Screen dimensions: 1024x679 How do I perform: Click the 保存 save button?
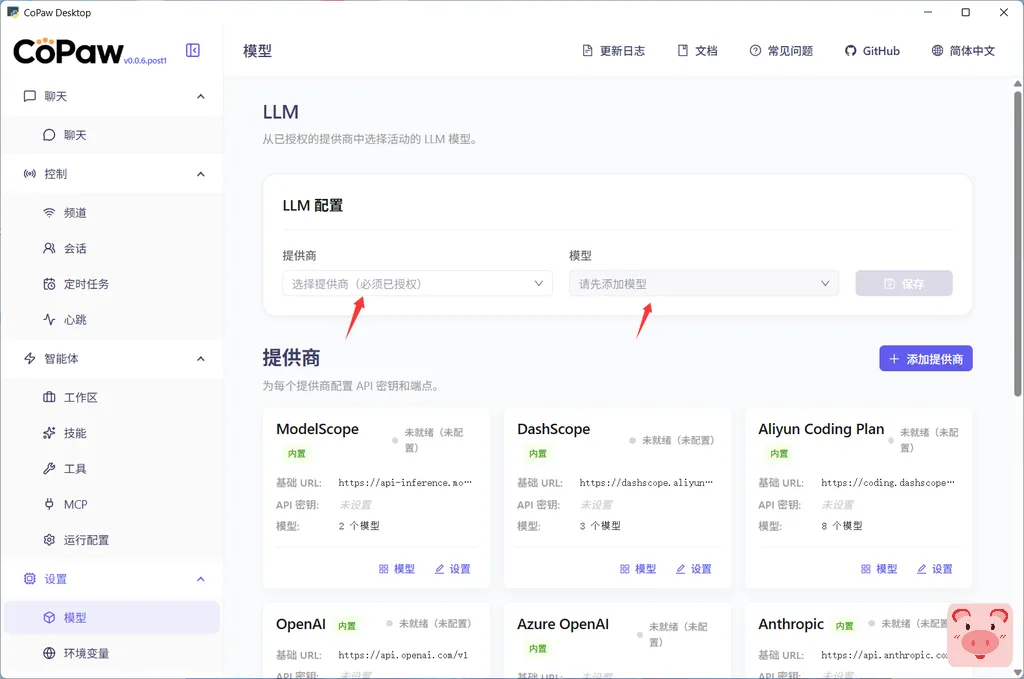click(904, 283)
